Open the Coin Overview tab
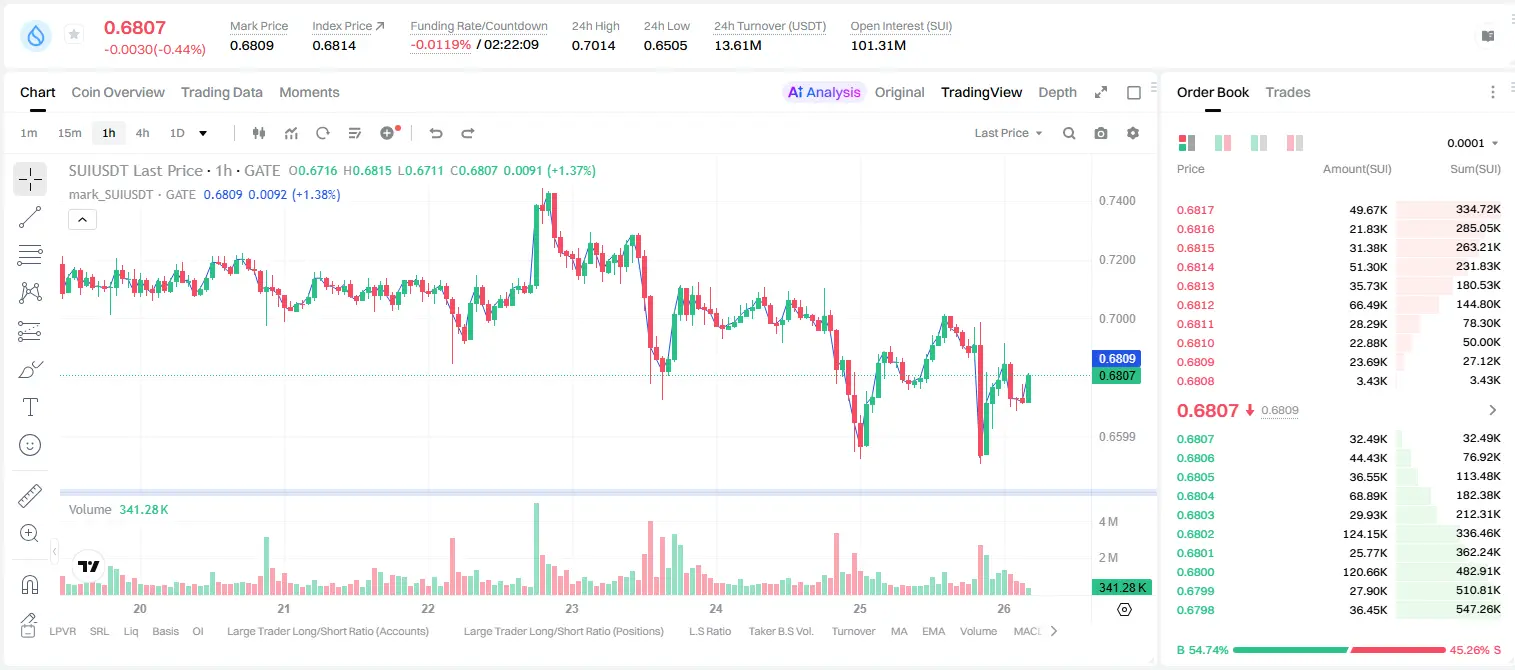The height and width of the screenshot is (670, 1515). point(118,92)
